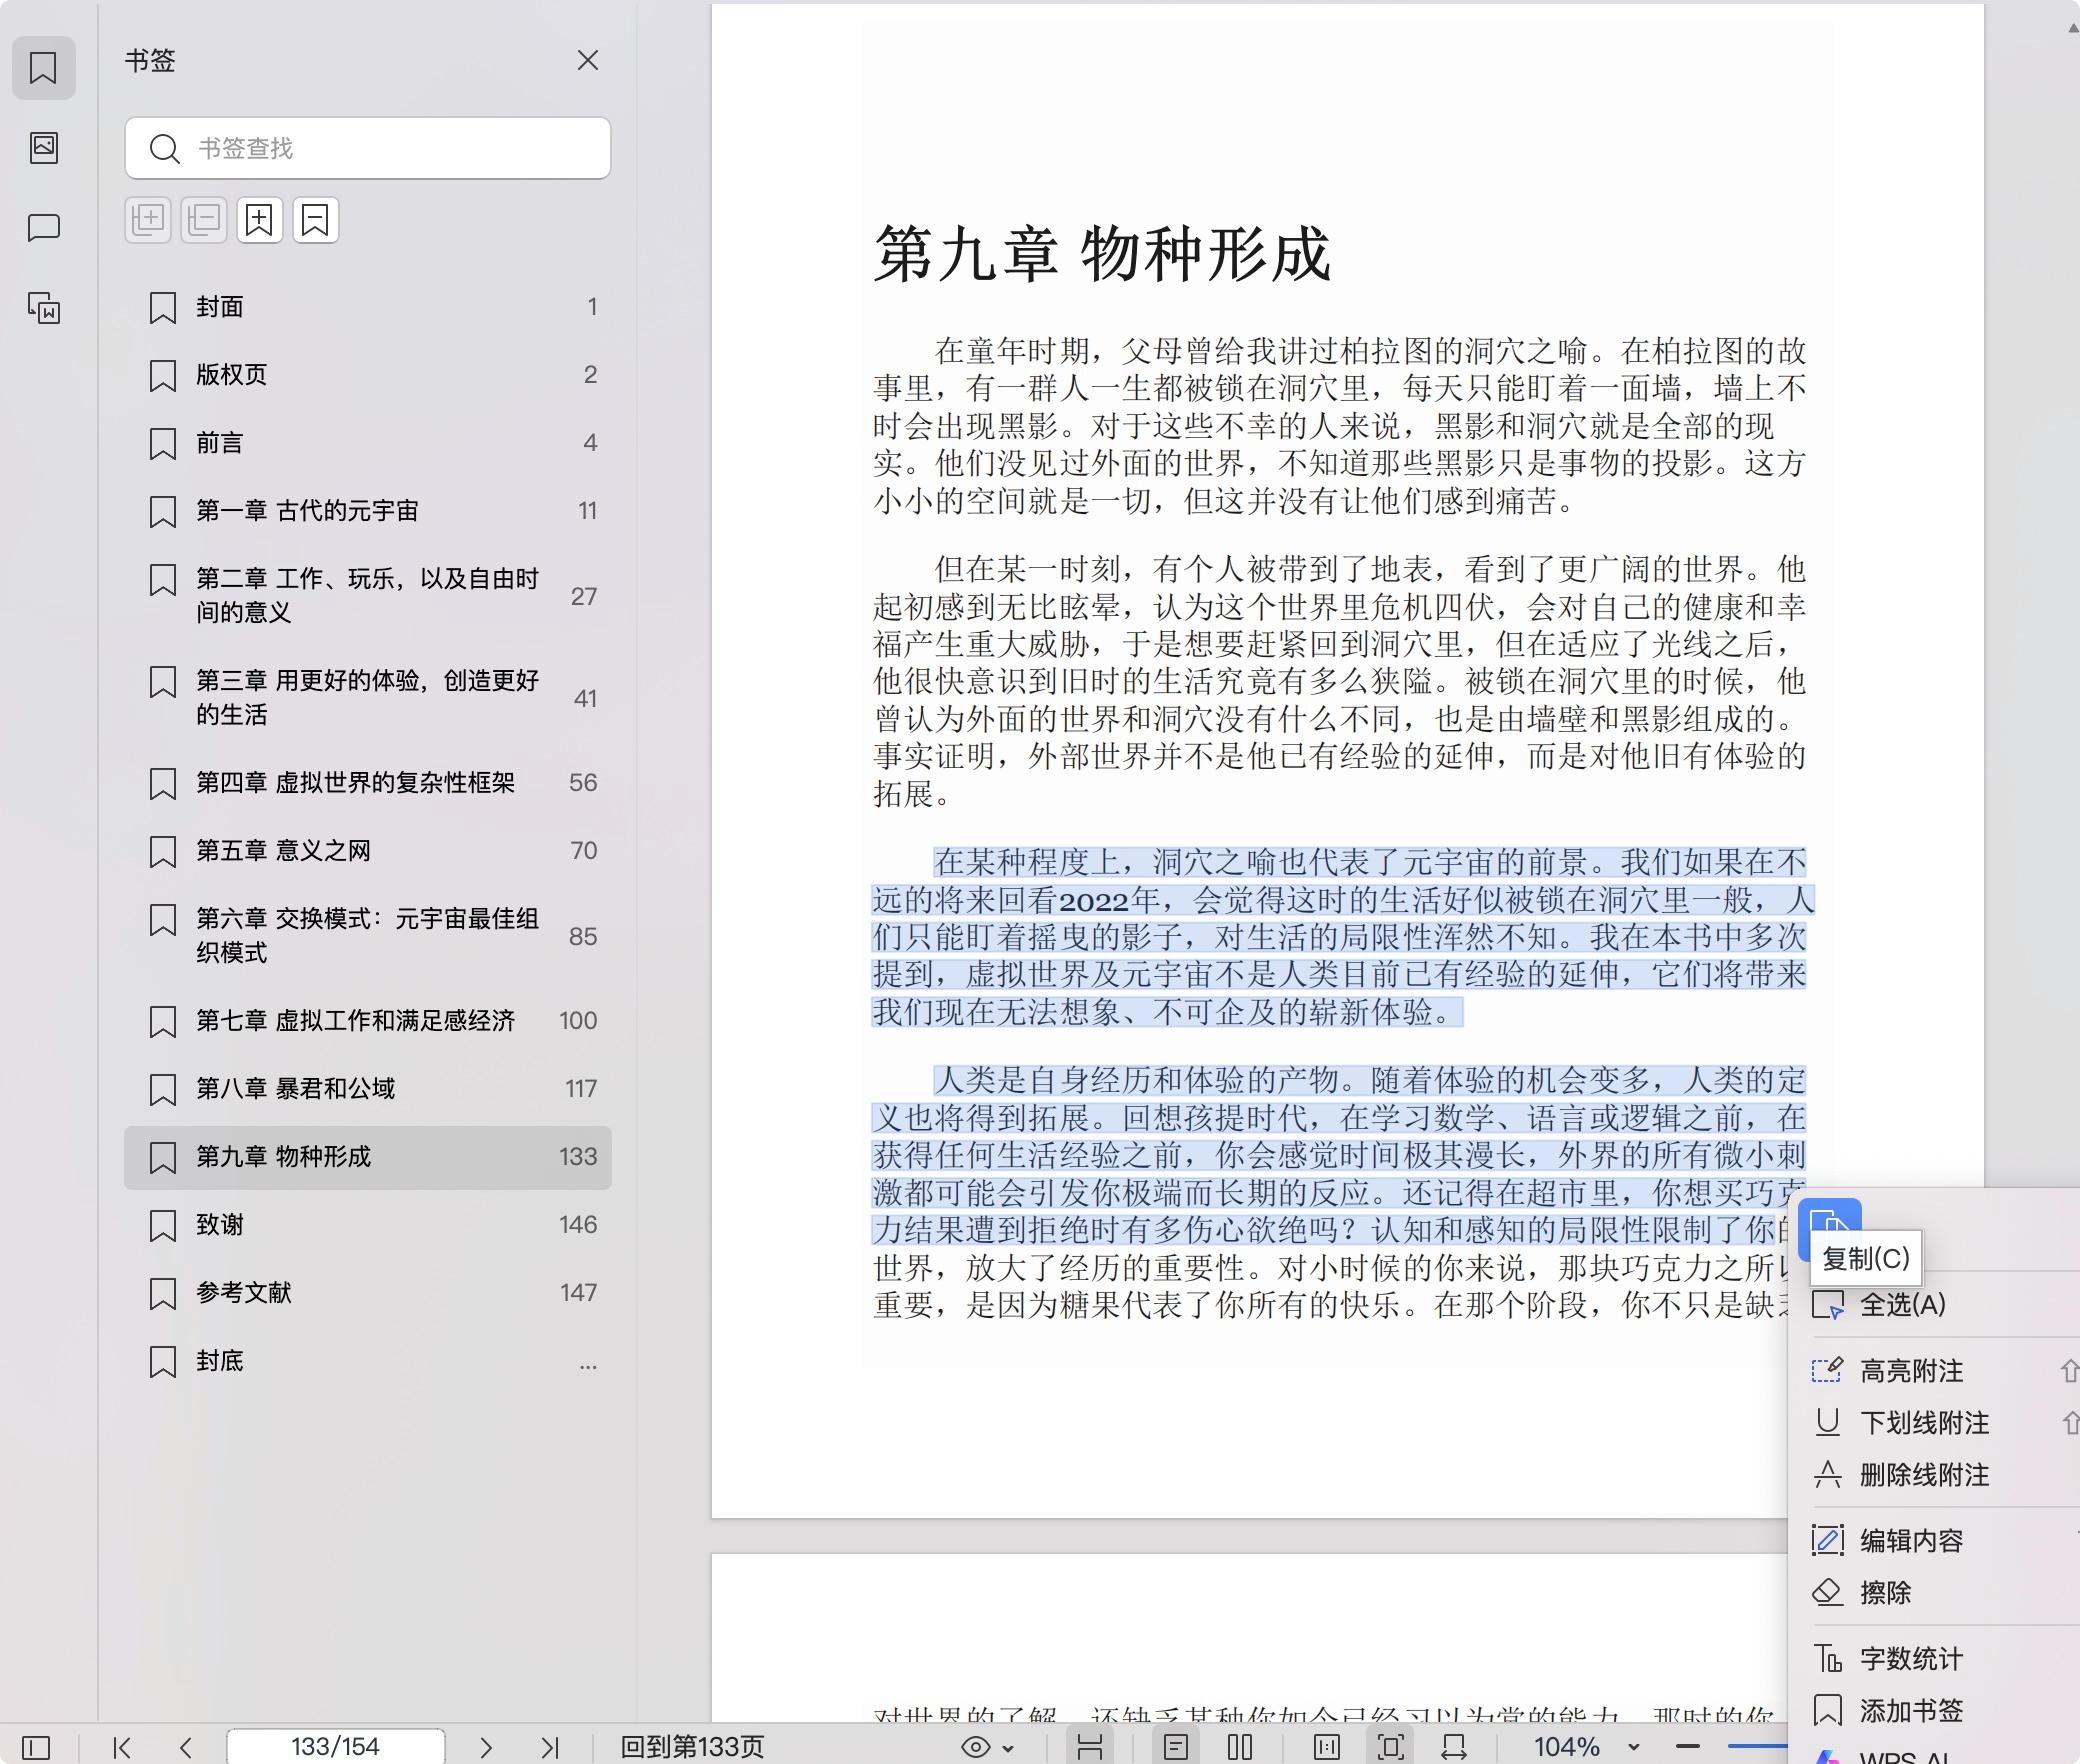Select the collapse-all bookmarks control

[204, 219]
